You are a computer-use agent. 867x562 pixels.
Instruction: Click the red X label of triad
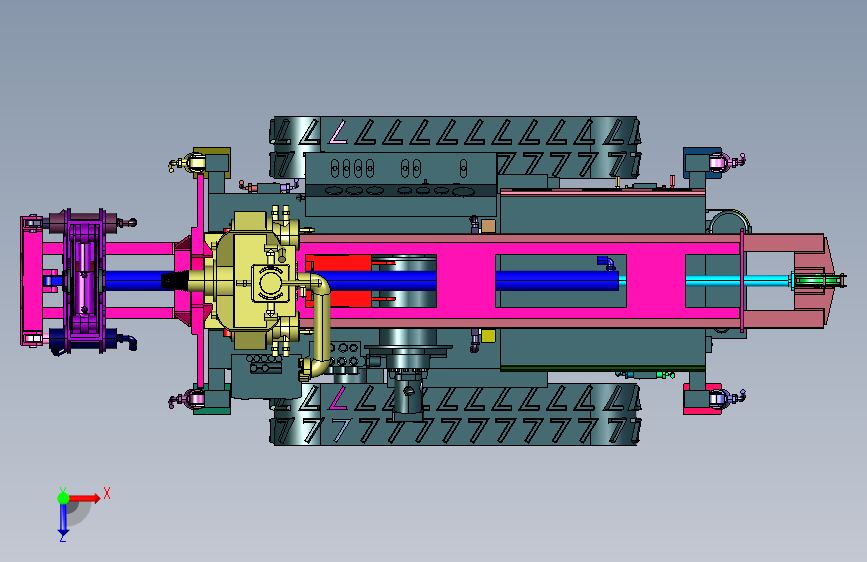point(107,493)
